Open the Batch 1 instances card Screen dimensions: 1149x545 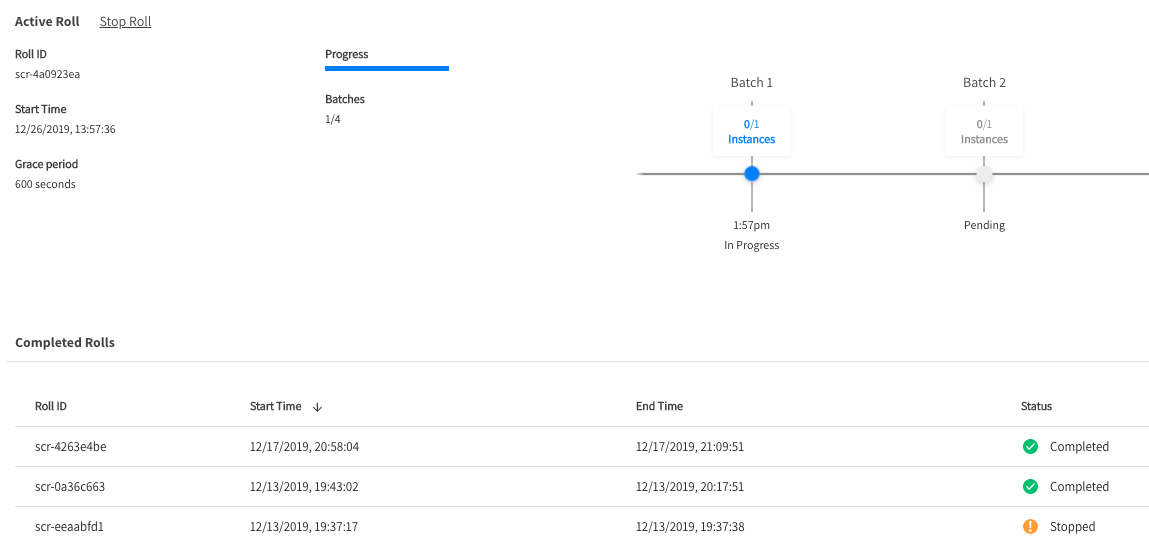point(752,131)
